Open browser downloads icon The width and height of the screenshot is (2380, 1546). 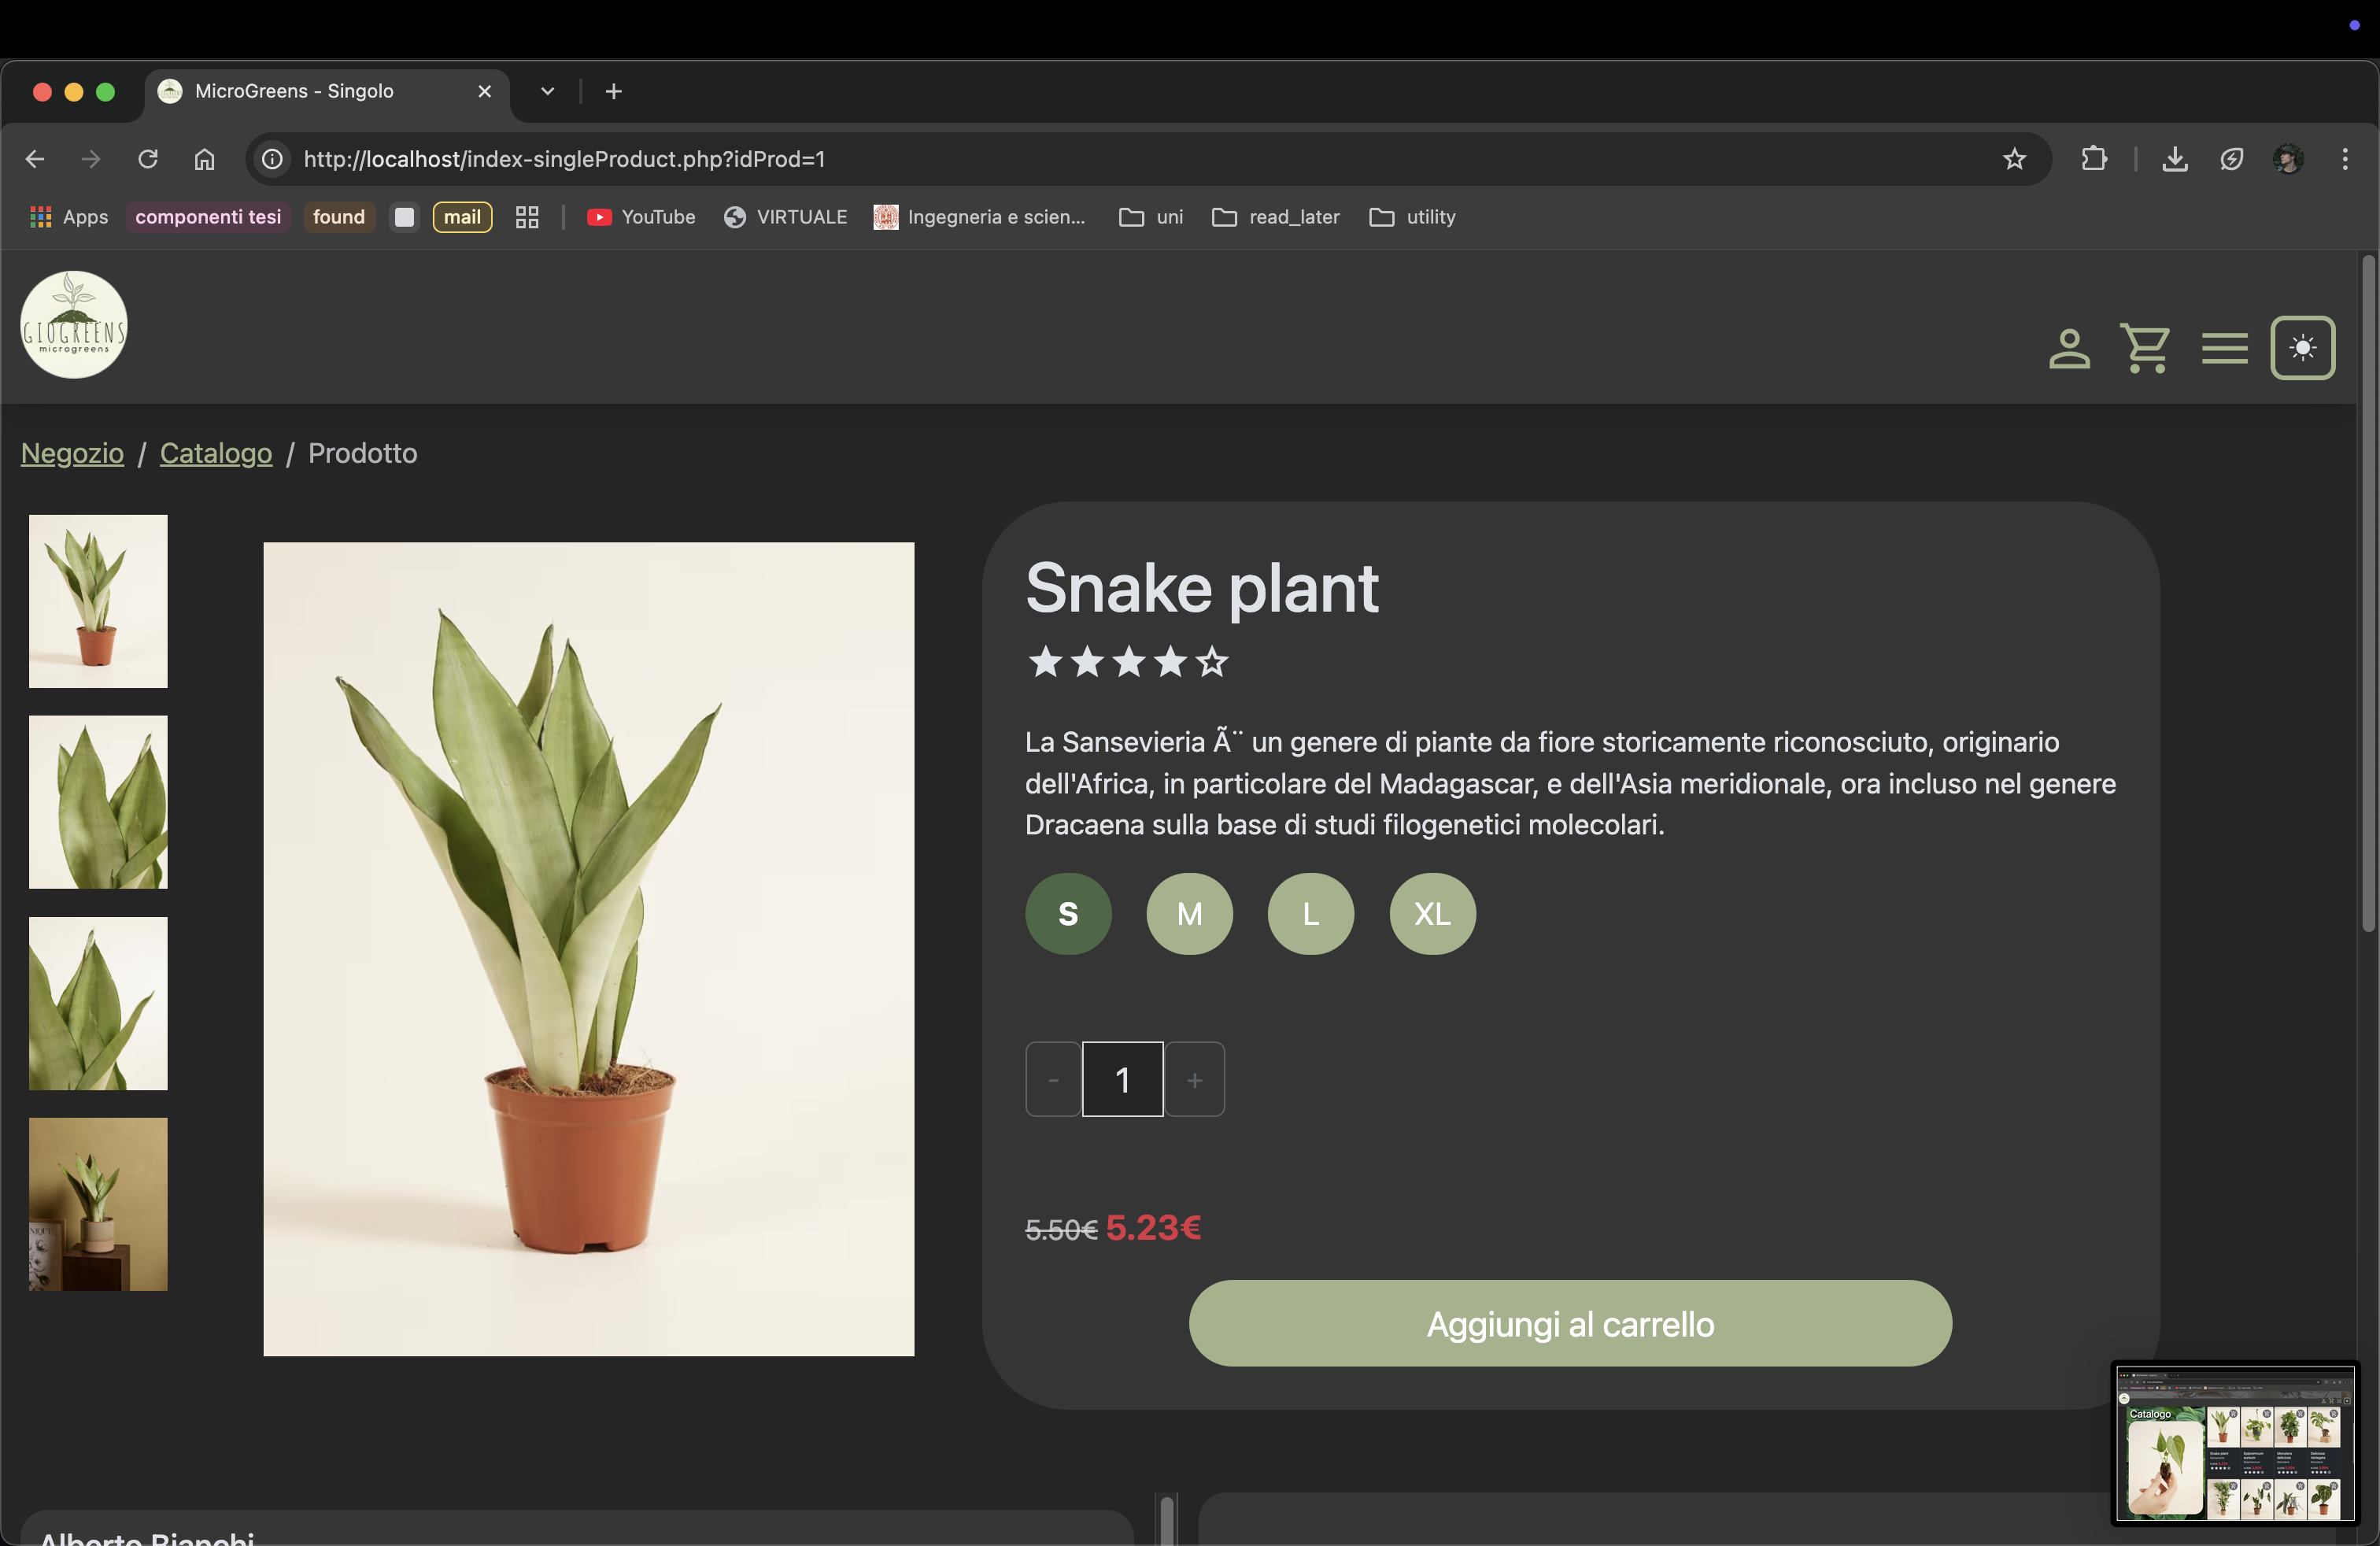point(2174,159)
